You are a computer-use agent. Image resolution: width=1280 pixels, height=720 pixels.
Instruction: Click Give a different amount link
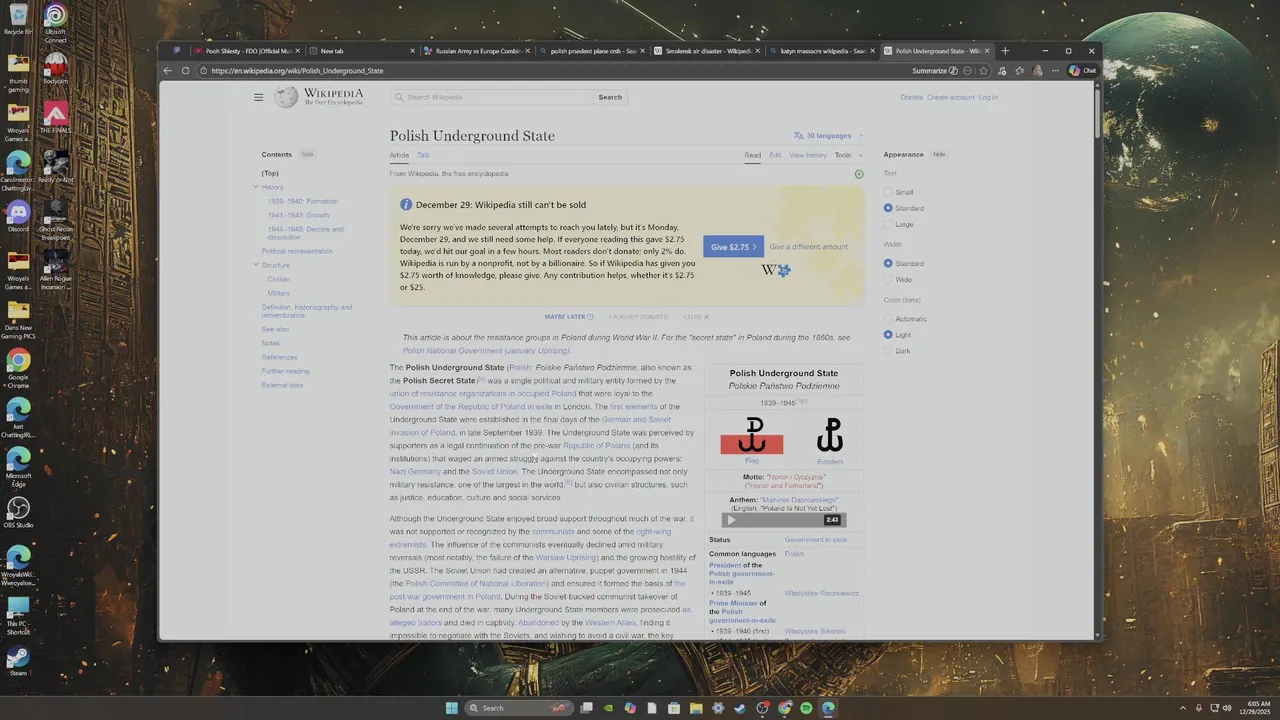808,247
